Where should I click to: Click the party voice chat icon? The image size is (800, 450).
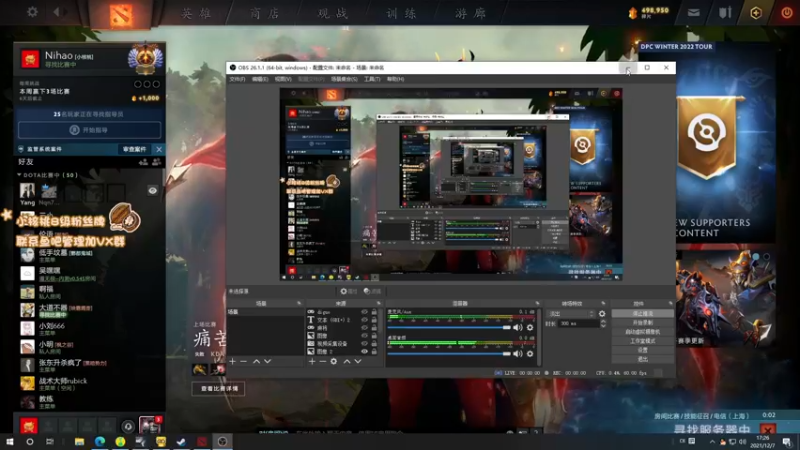128,426
